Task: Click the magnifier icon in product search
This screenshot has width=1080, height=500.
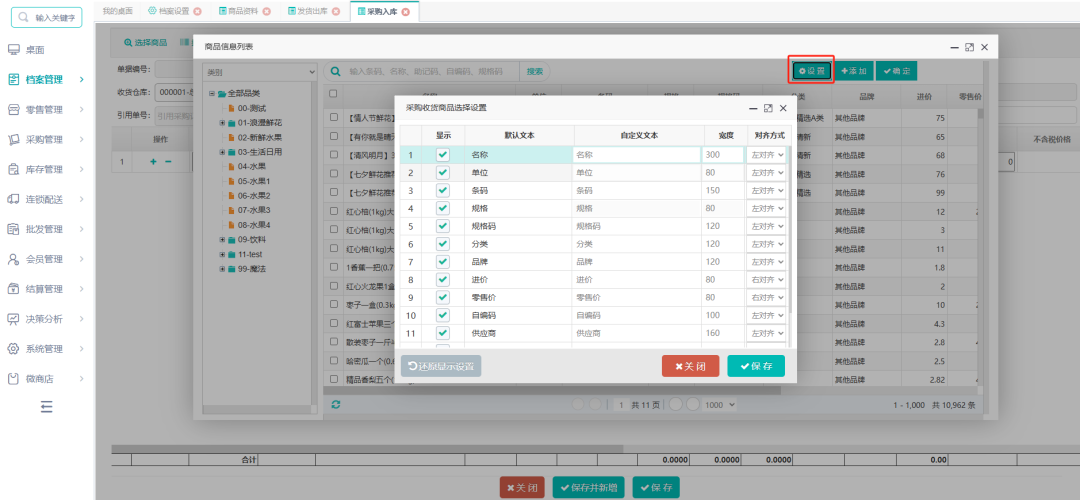Action: click(x=335, y=71)
